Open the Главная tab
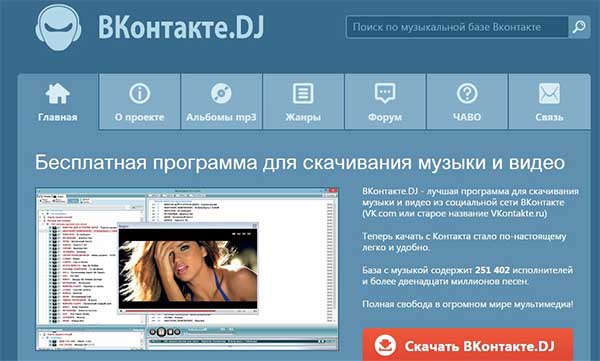600x361 pixels. 57,102
